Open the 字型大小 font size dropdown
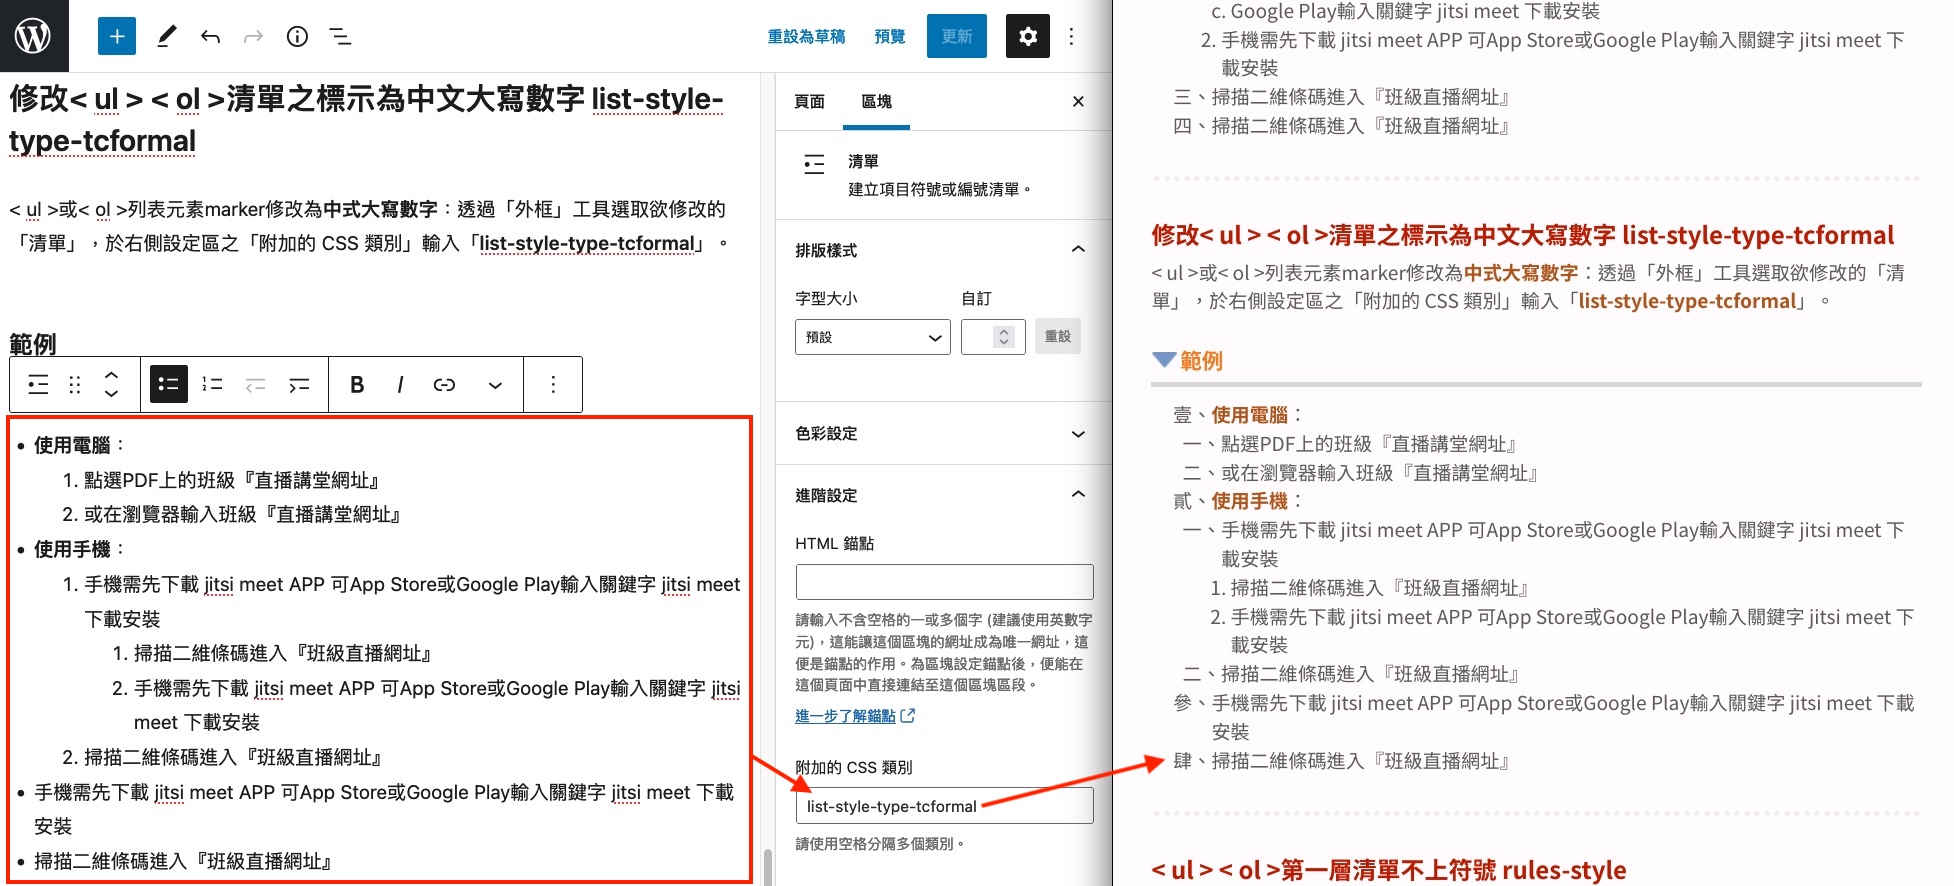1954x886 pixels. pyautogui.click(x=873, y=337)
